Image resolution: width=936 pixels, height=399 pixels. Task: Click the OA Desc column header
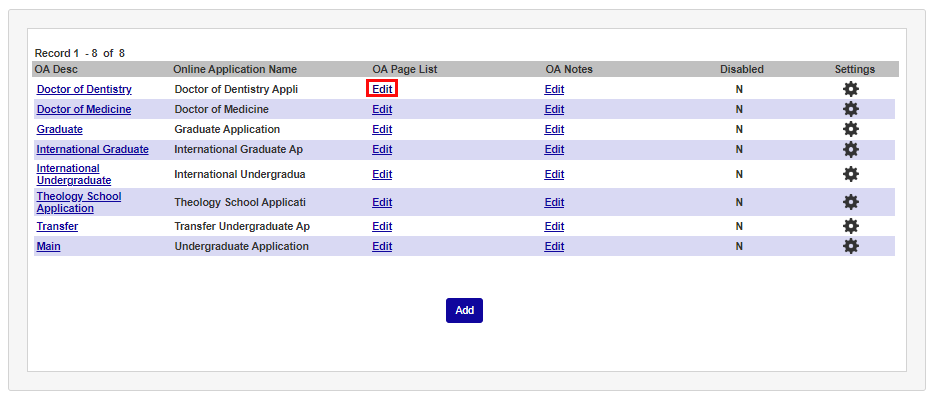(x=56, y=69)
